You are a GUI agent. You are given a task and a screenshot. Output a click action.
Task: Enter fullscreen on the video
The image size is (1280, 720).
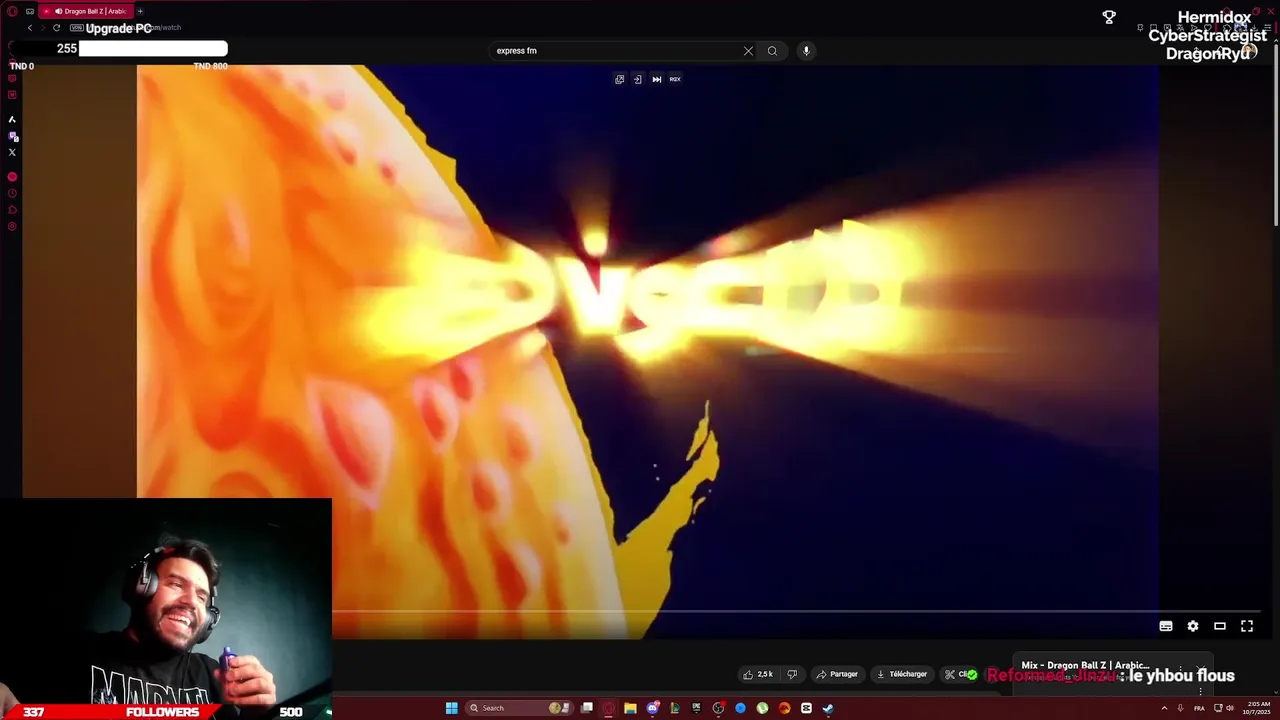point(1247,626)
